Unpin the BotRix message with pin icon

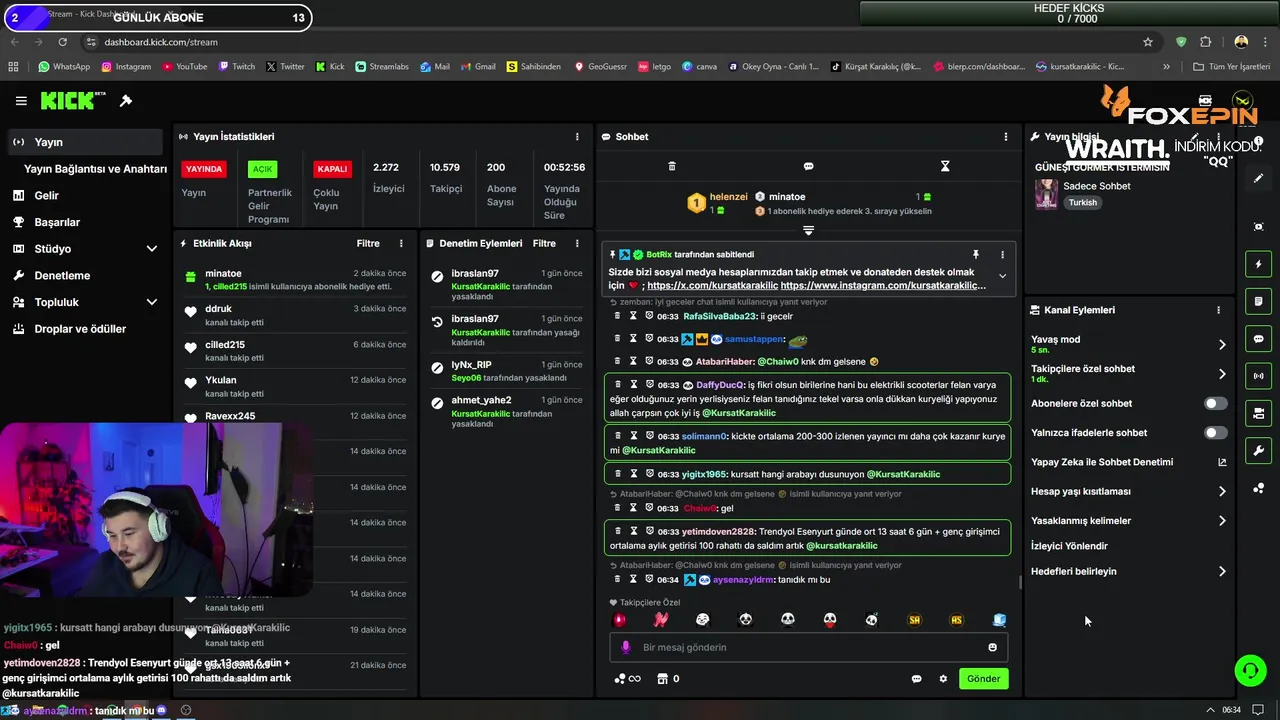coord(976,255)
